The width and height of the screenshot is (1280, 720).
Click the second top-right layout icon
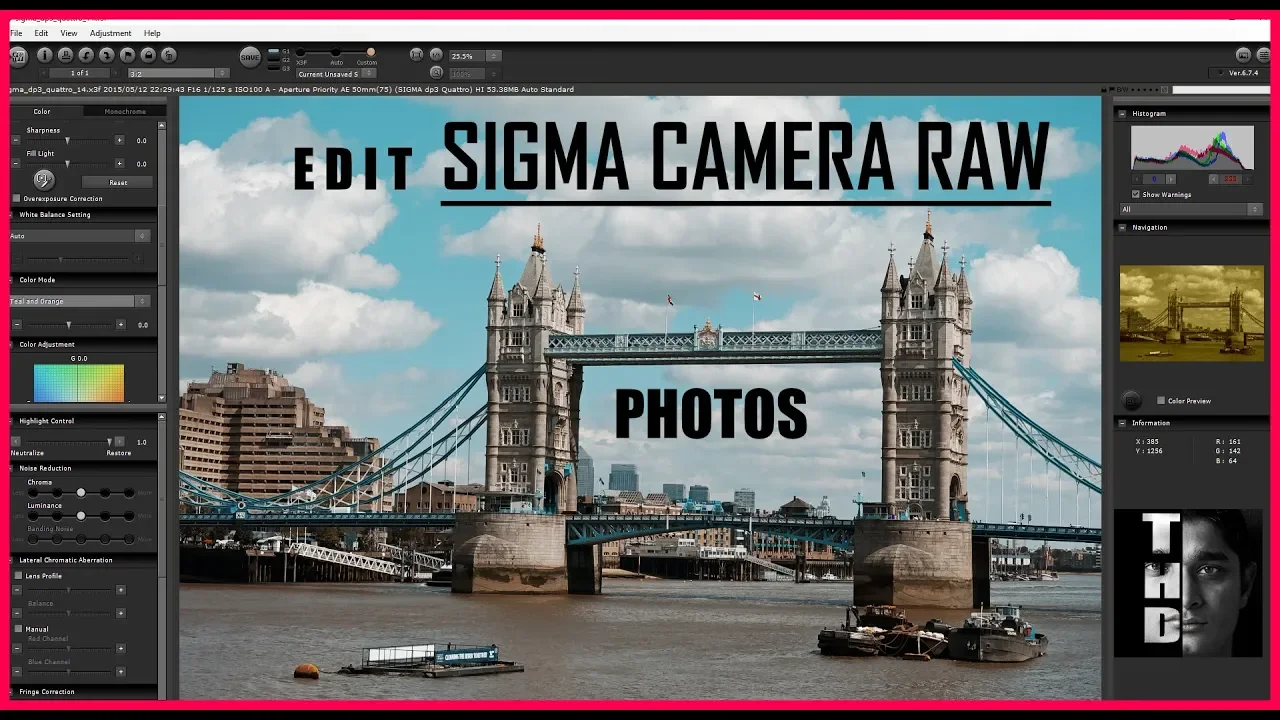click(x=1263, y=55)
